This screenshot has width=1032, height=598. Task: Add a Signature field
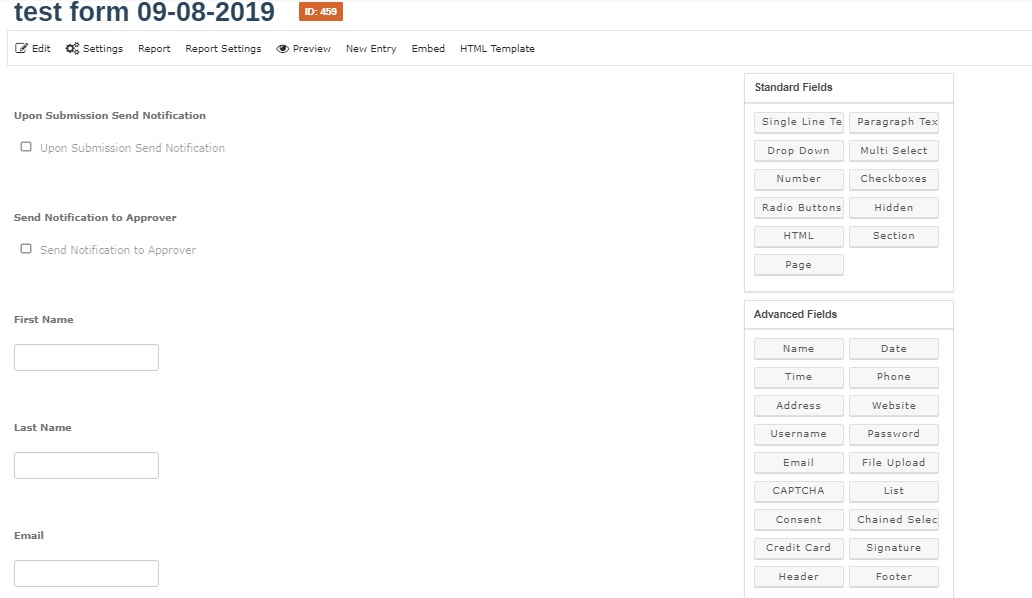pos(894,548)
